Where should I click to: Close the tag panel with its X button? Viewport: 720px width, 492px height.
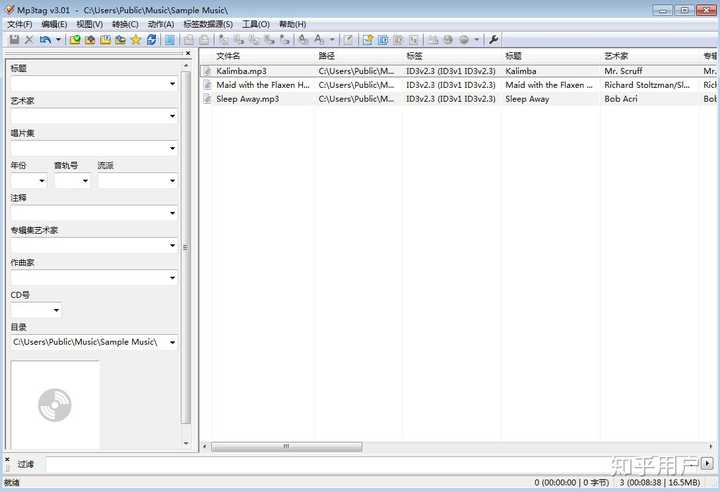[x=188, y=53]
